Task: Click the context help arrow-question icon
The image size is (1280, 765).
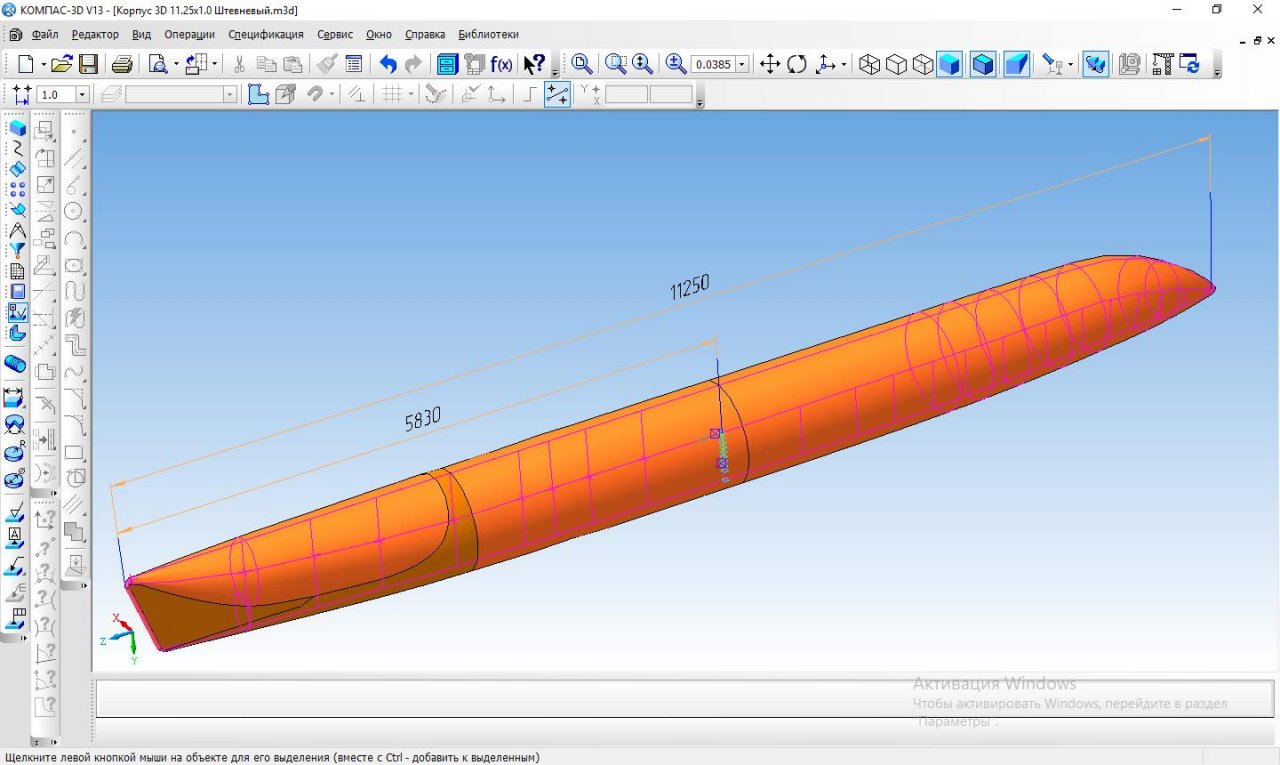Action: point(534,65)
